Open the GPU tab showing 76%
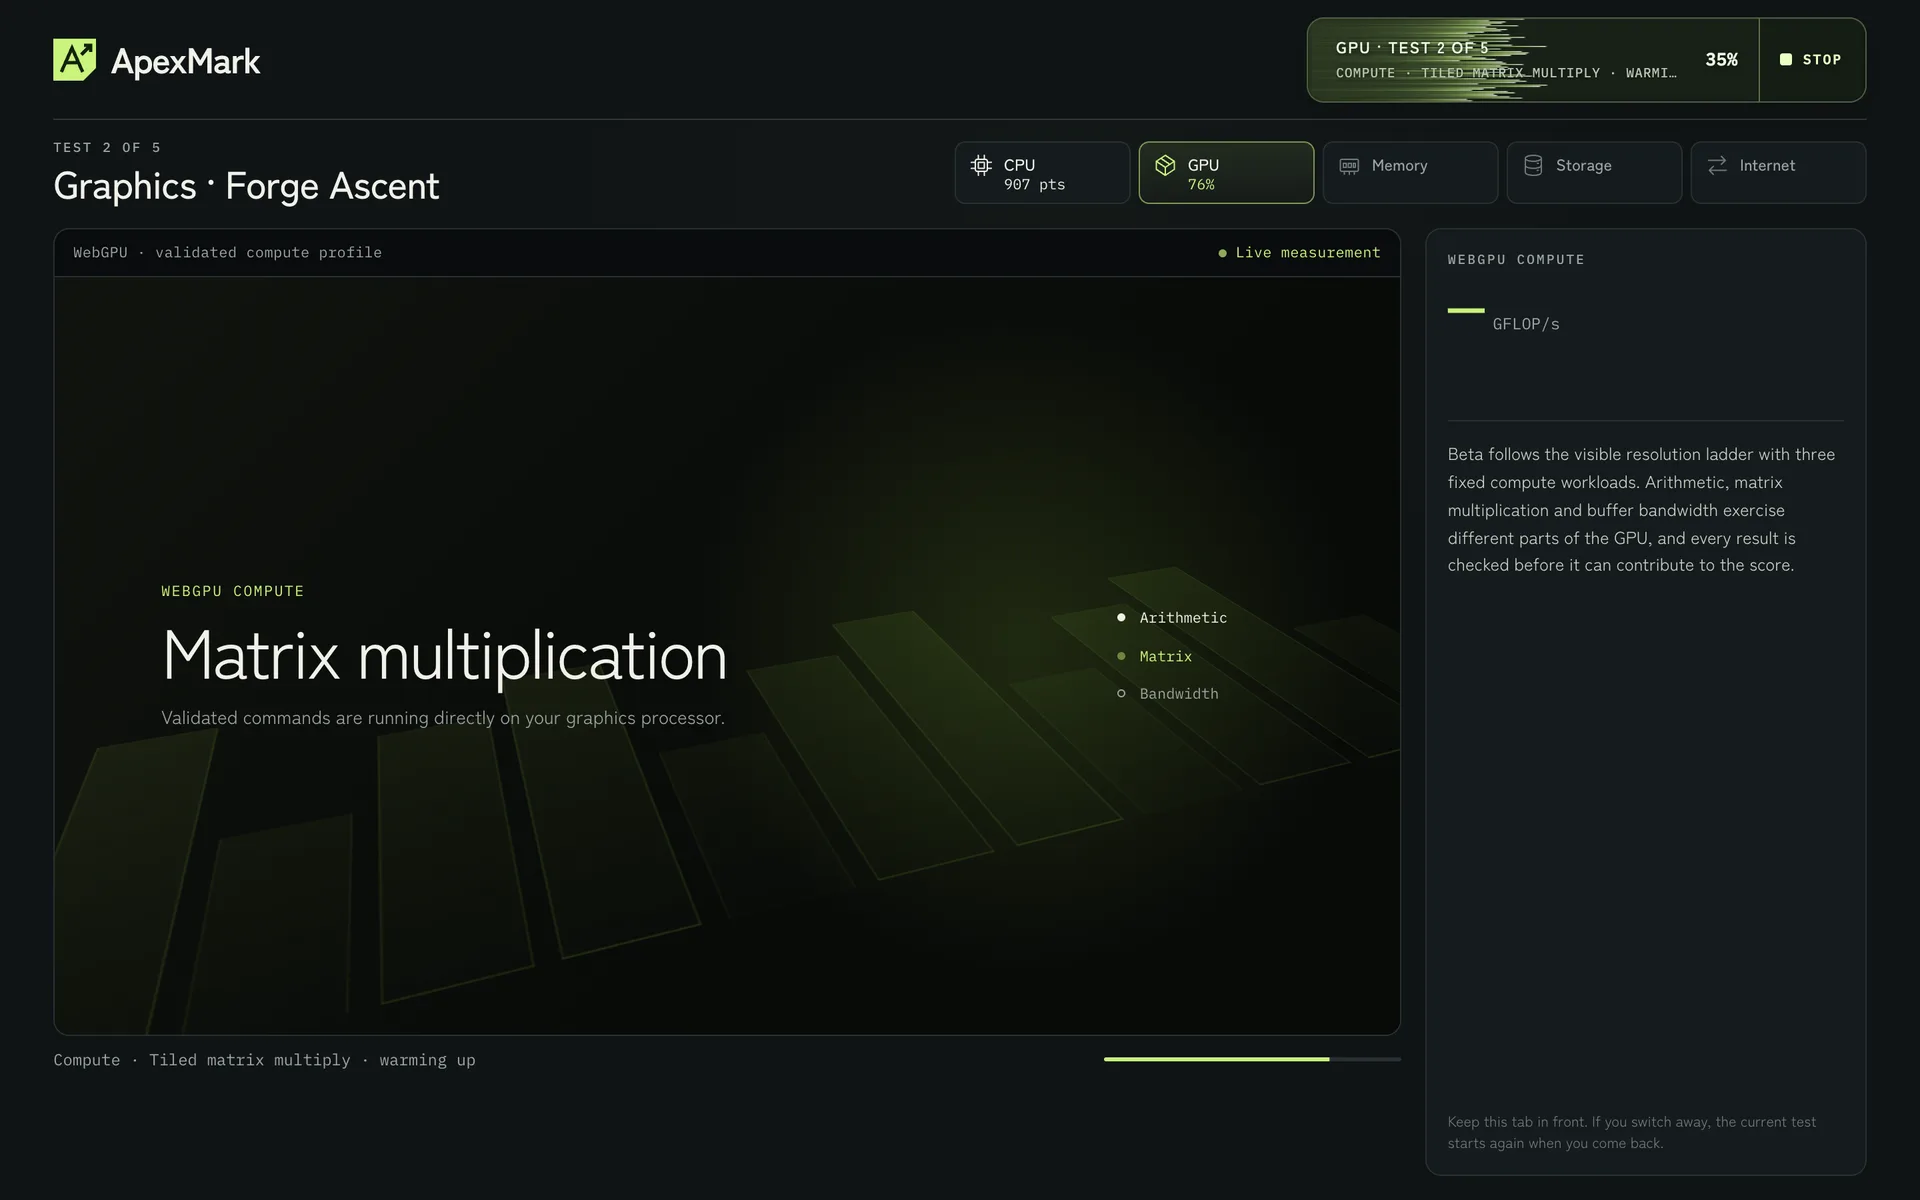Viewport: 1920px width, 1200px height. click(x=1226, y=173)
